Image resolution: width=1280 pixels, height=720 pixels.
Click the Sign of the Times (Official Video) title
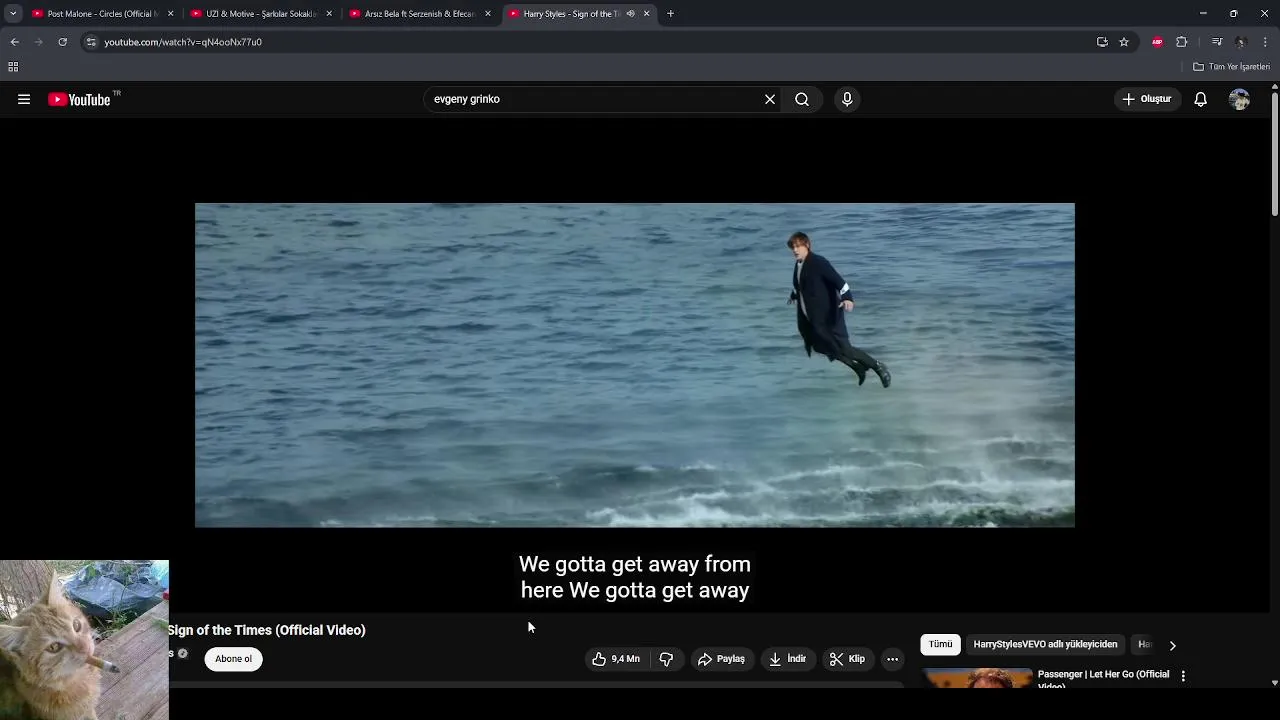[x=267, y=630]
